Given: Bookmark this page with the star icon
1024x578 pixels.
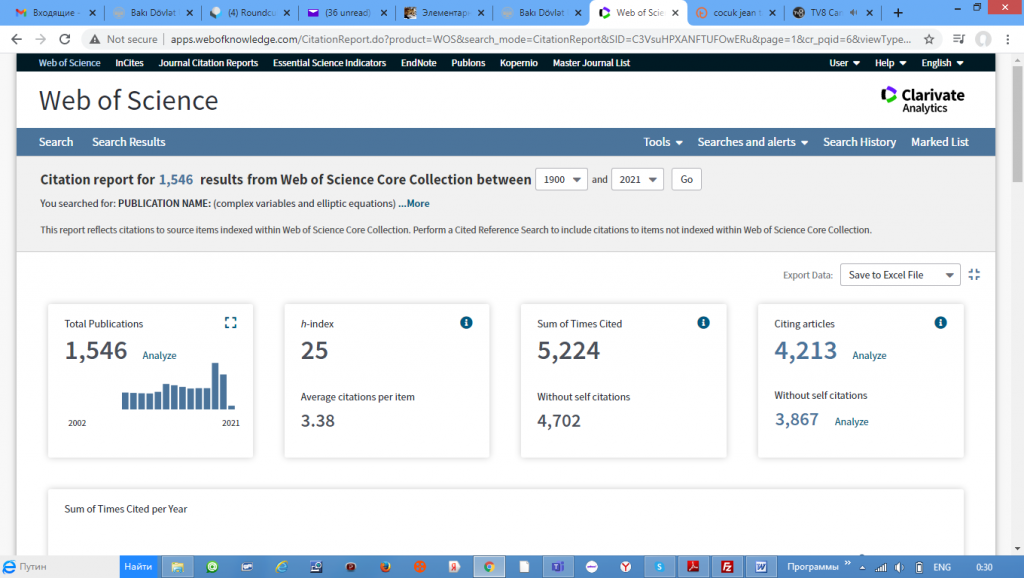Looking at the screenshot, I should point(929,39).
